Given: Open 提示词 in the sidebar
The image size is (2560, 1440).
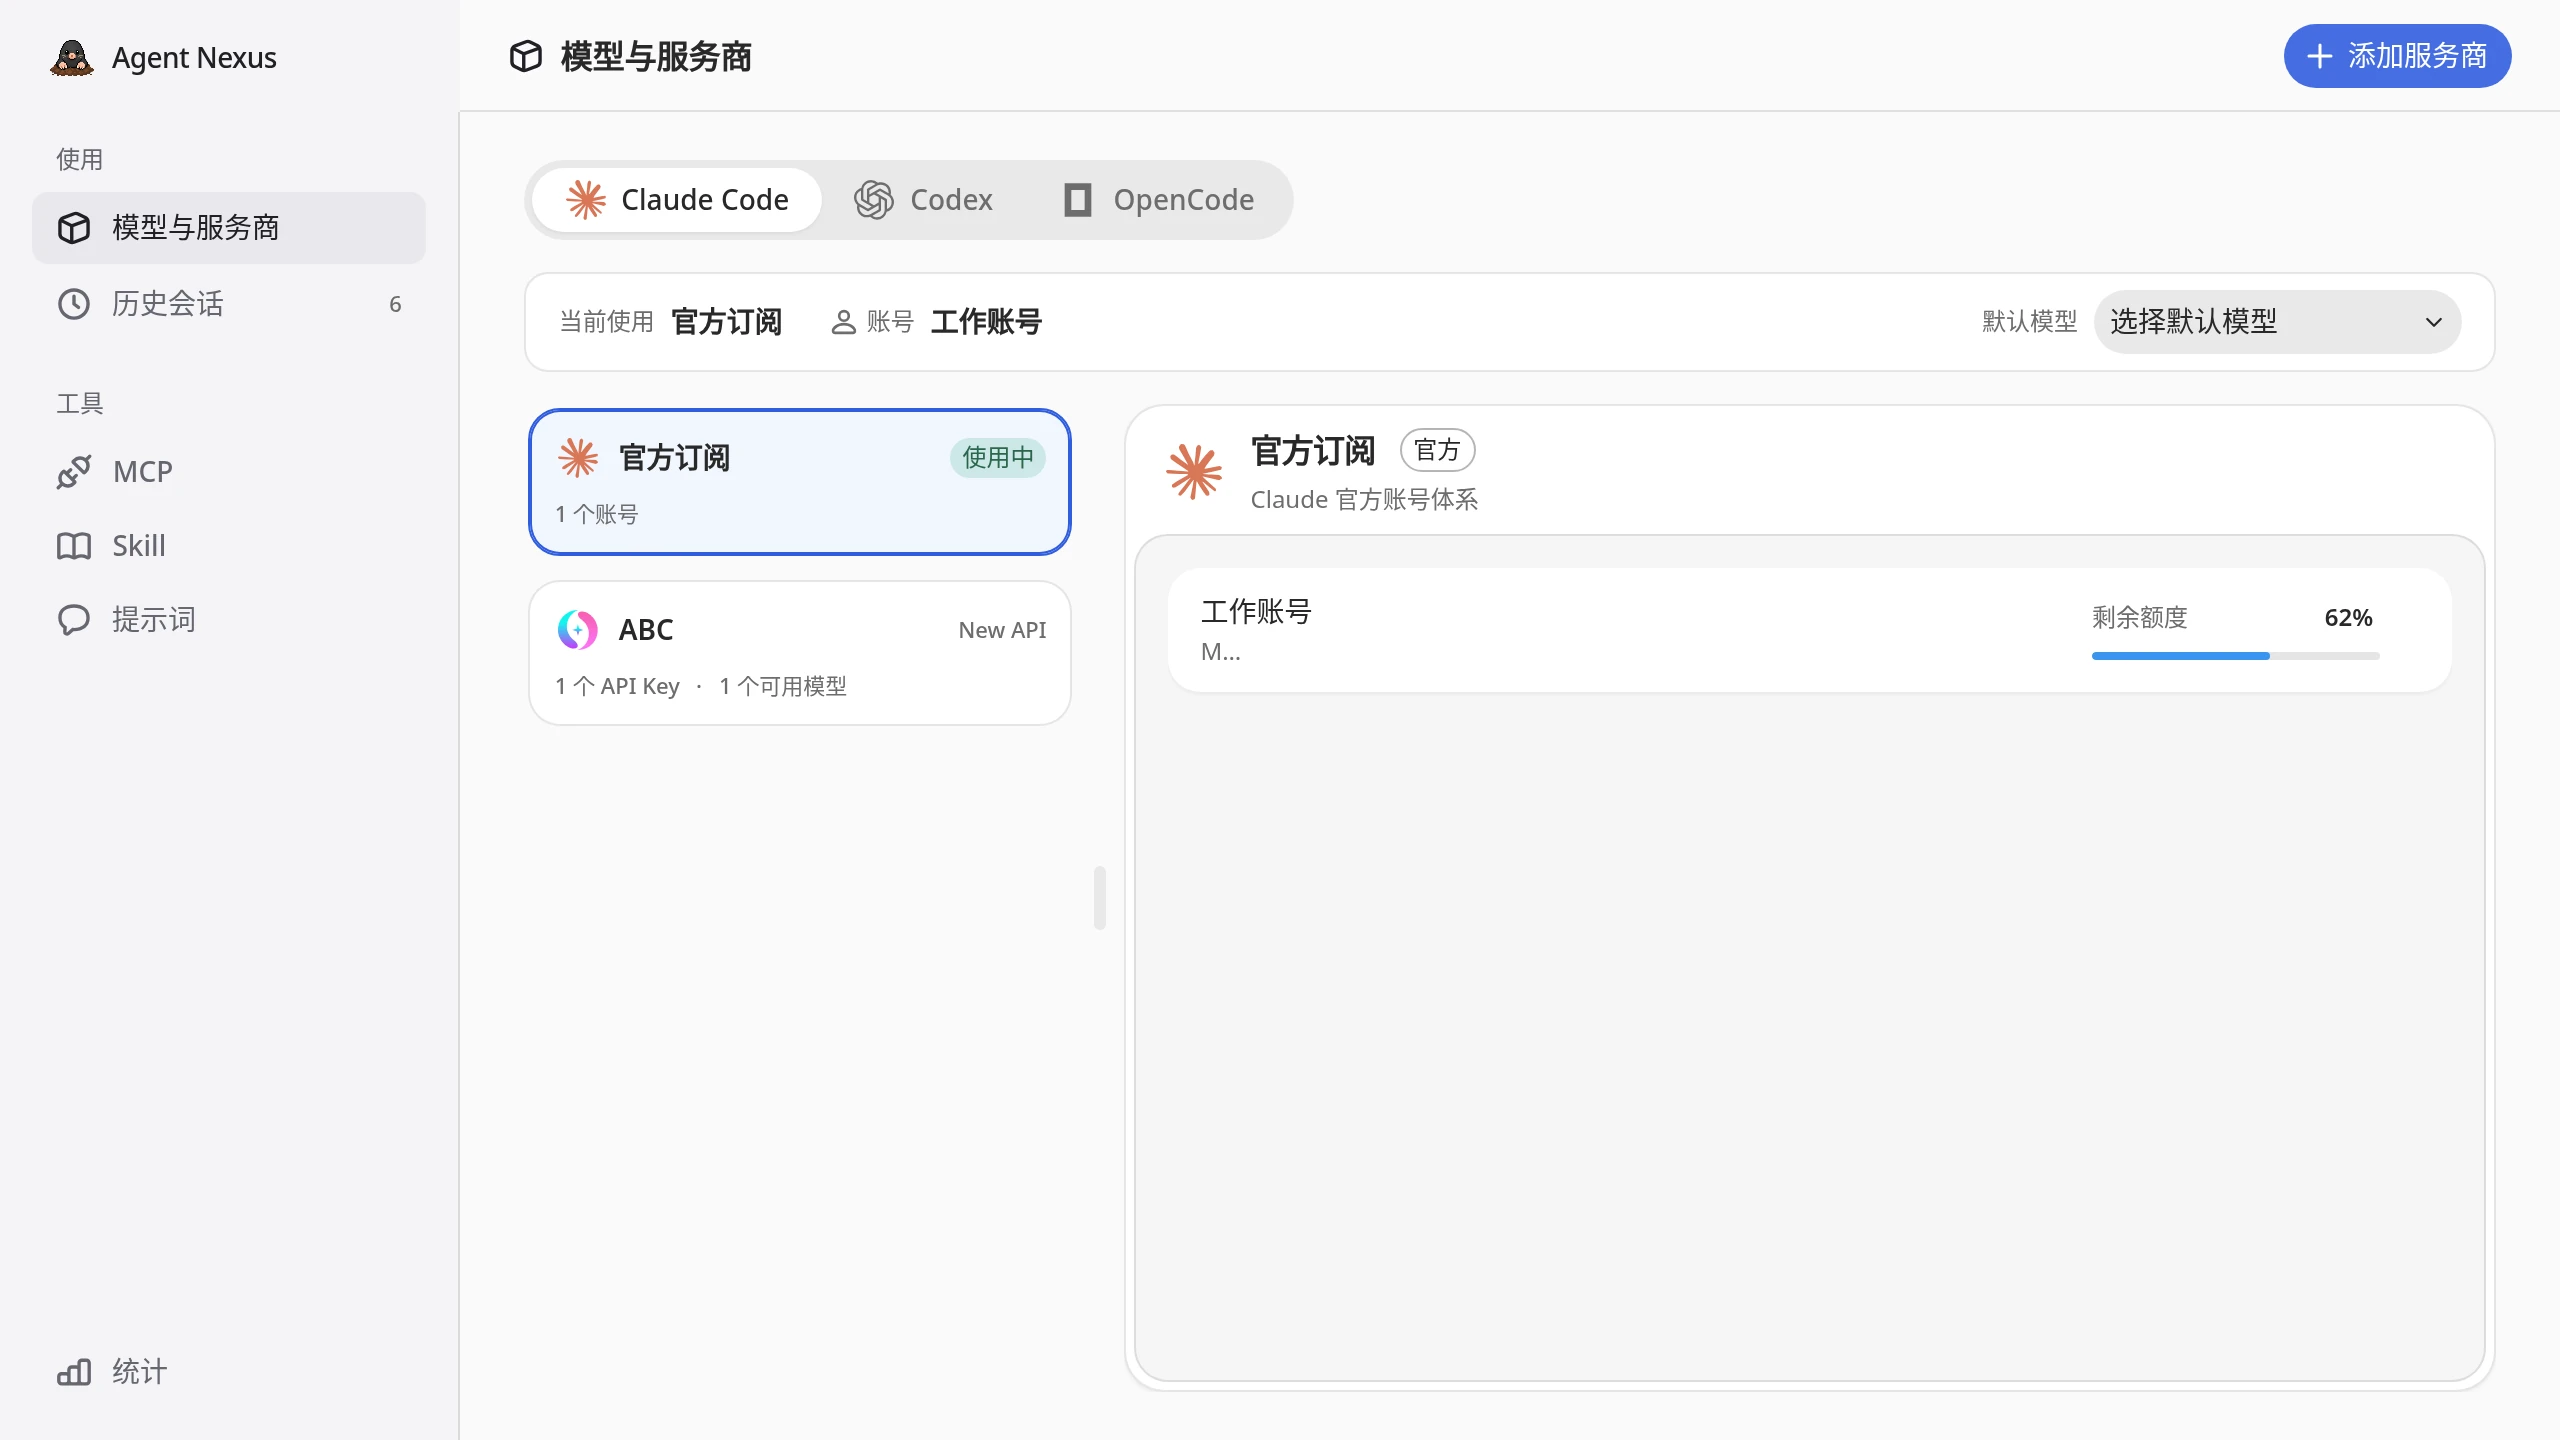Looking at the screenshot, I should pos(229,620).
